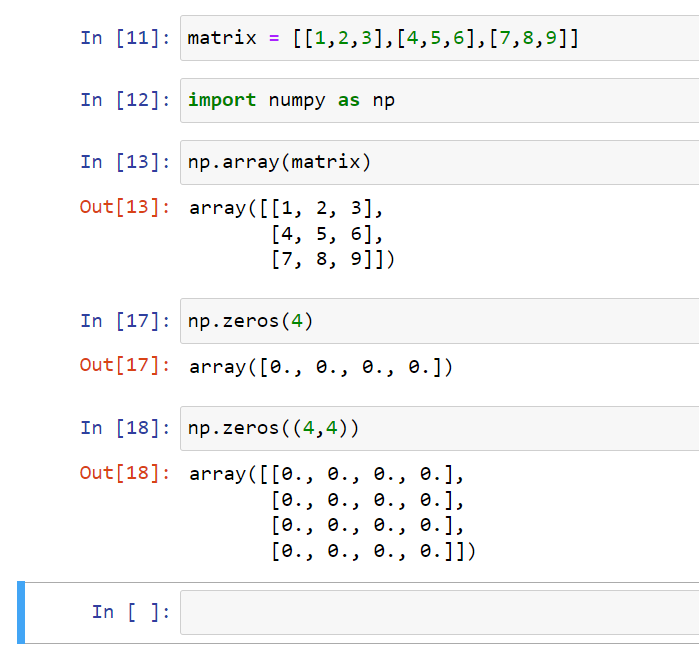Click the 'import numpy as np' code cell
Screen dimensions: 699x665
tap(440, 100)
